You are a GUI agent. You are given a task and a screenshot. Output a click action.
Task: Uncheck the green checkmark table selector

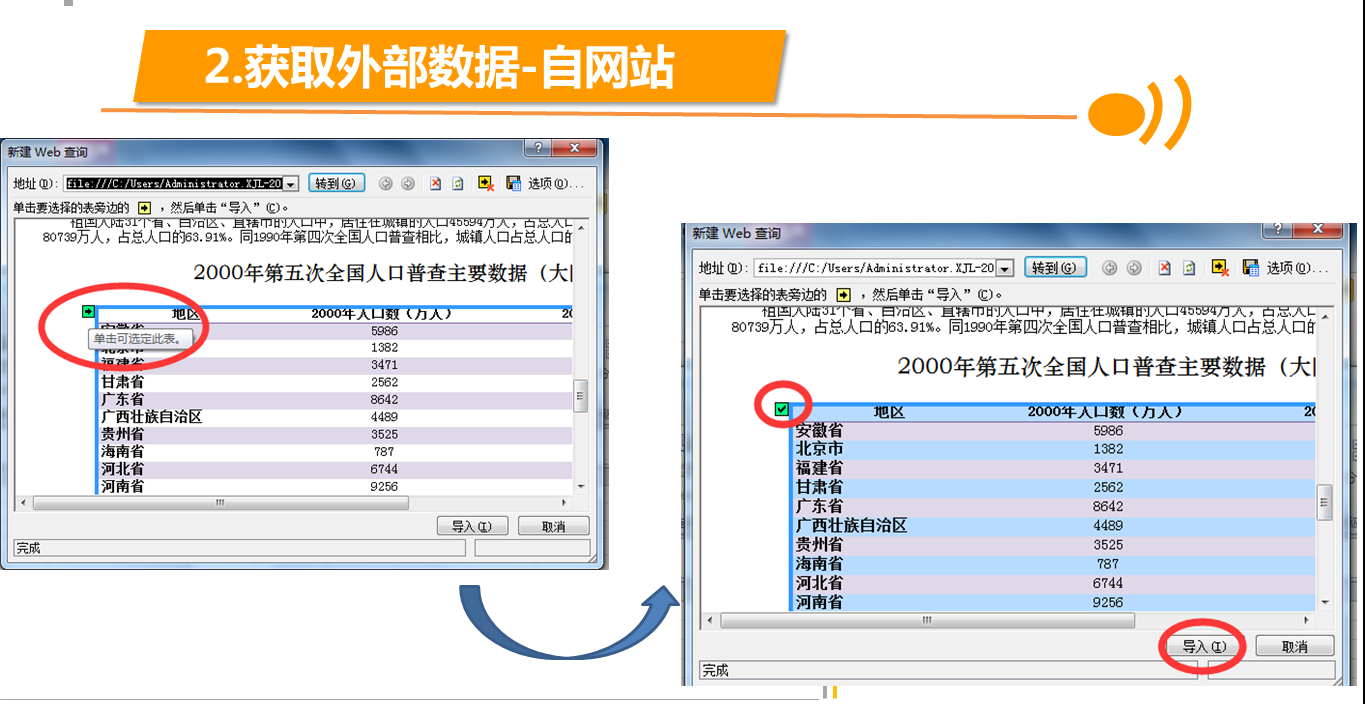[782, 408]
